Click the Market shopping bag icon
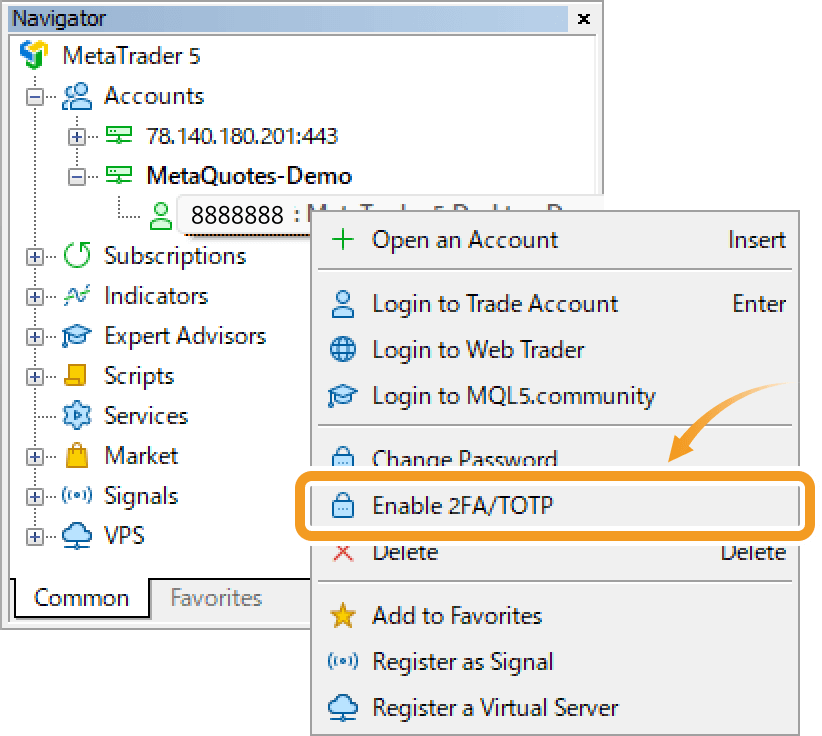822x736 pixels. click(x=77, y=455)
